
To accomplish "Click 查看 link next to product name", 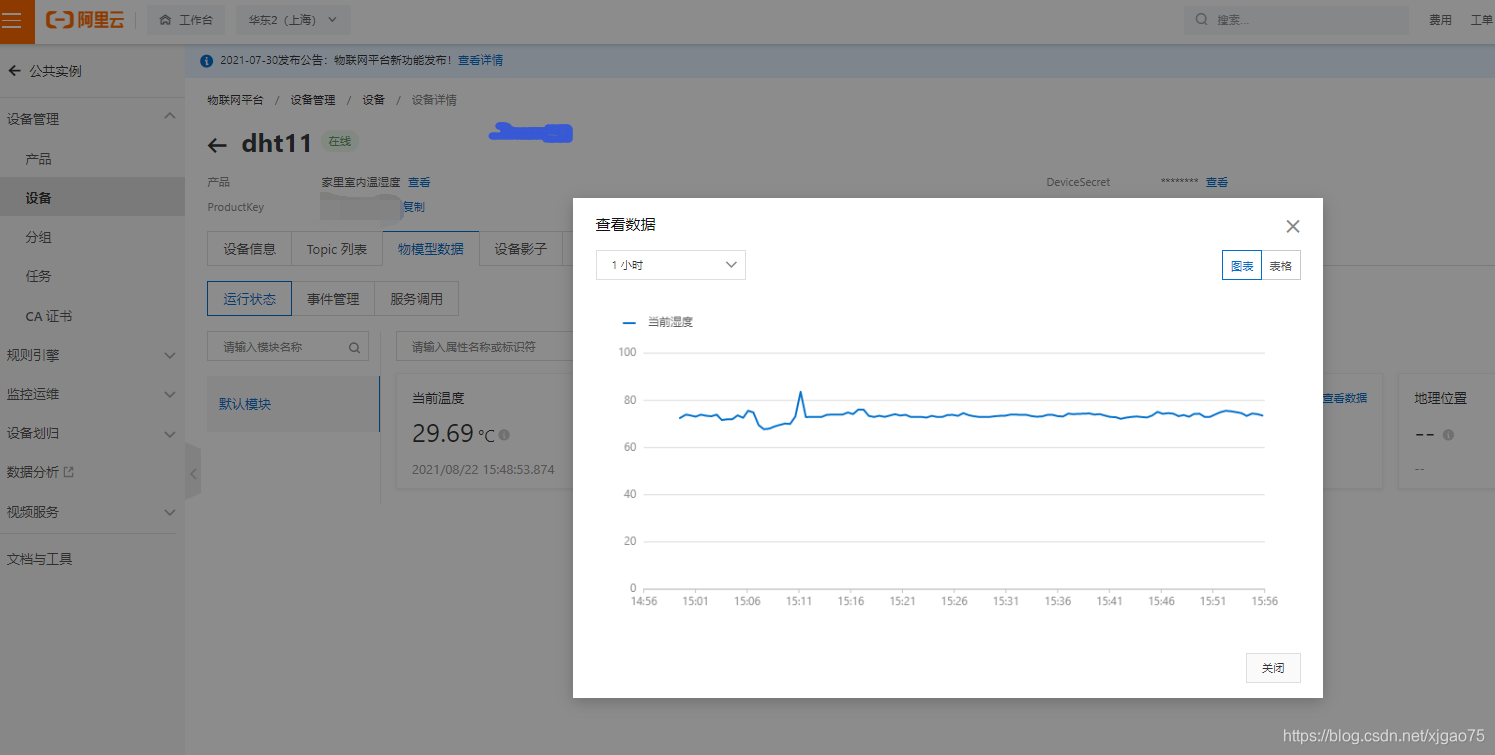I will point(419,182).
